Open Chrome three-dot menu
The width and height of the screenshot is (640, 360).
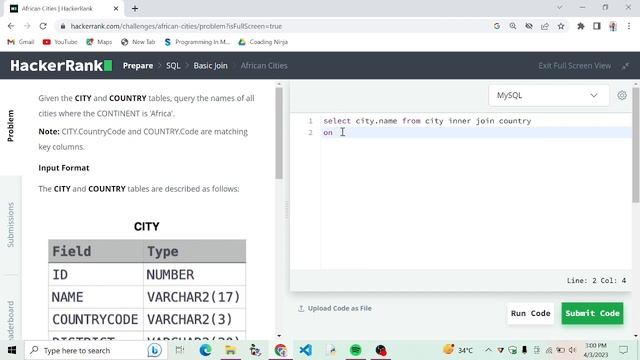pos(629,26)
